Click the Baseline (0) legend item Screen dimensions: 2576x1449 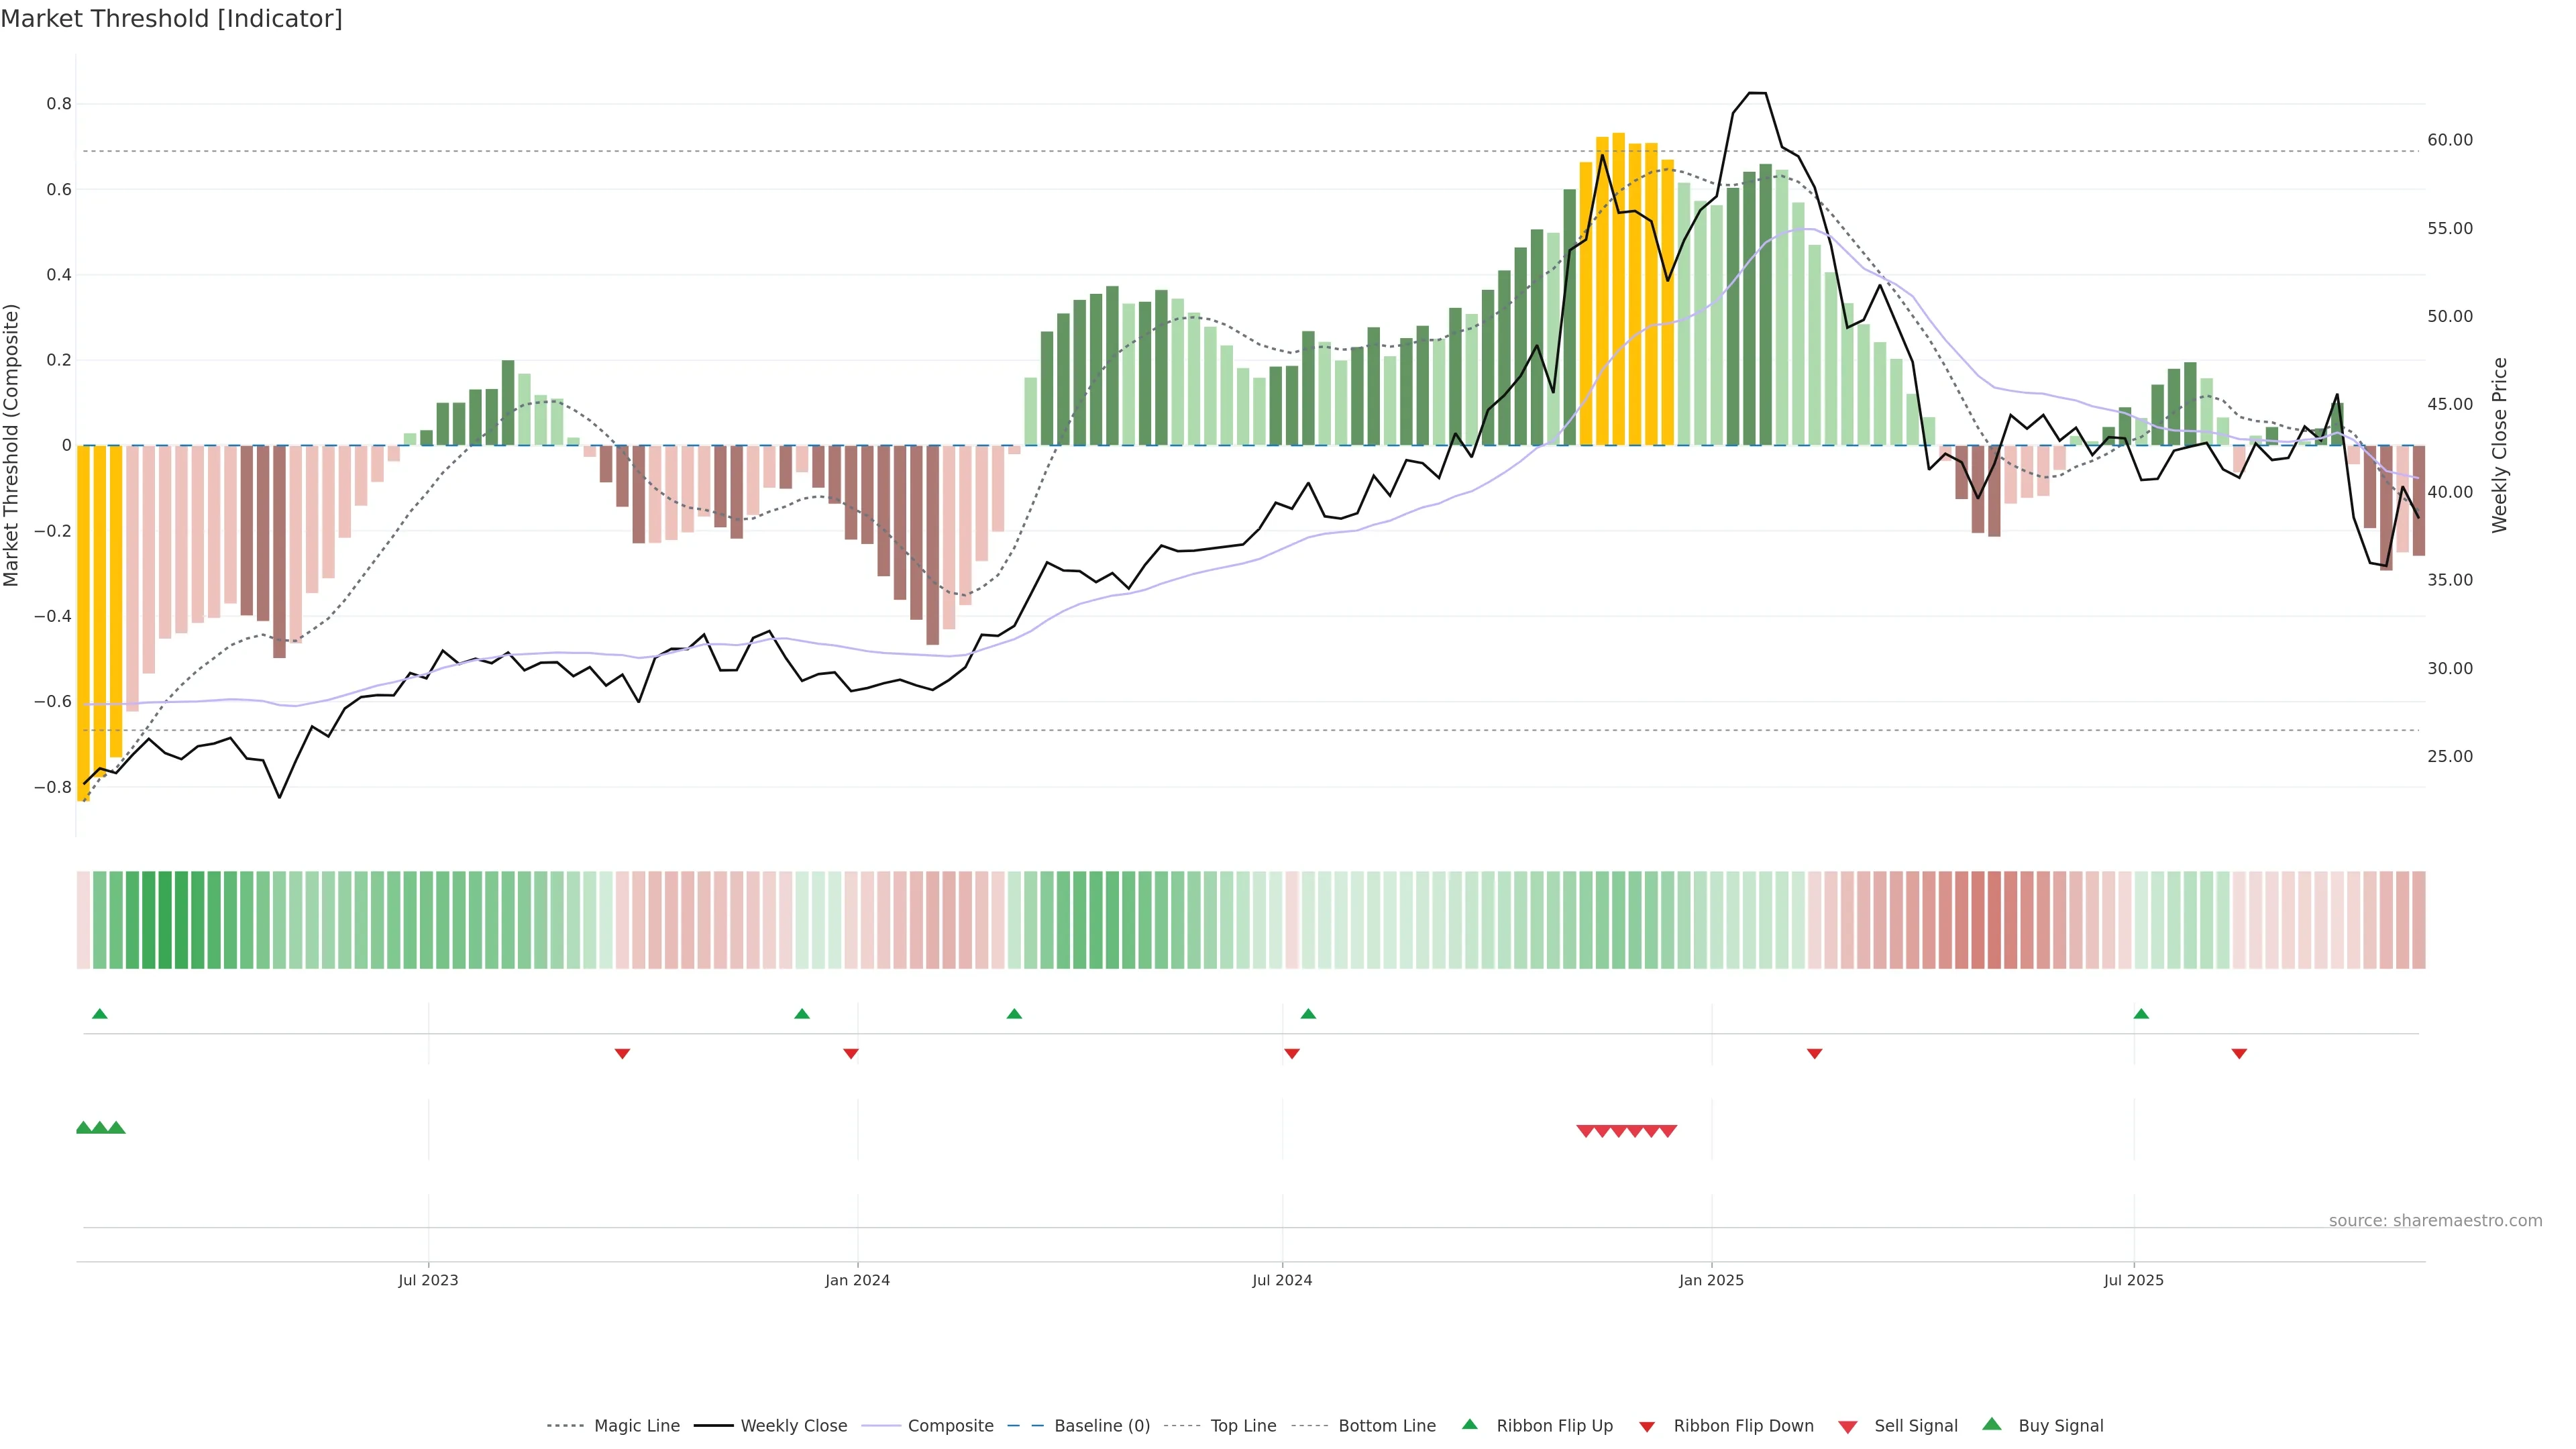coord(1101,1426)
